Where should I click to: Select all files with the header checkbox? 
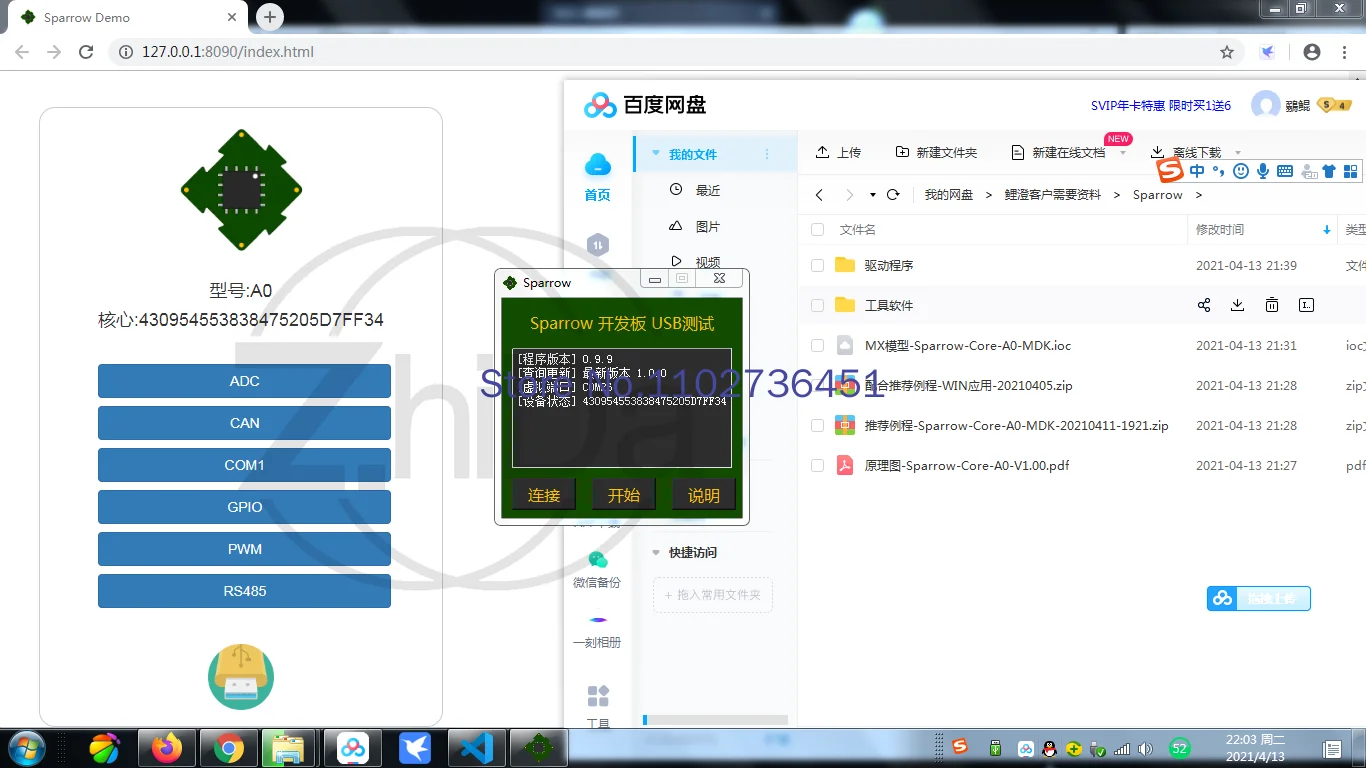click(817, 229)
